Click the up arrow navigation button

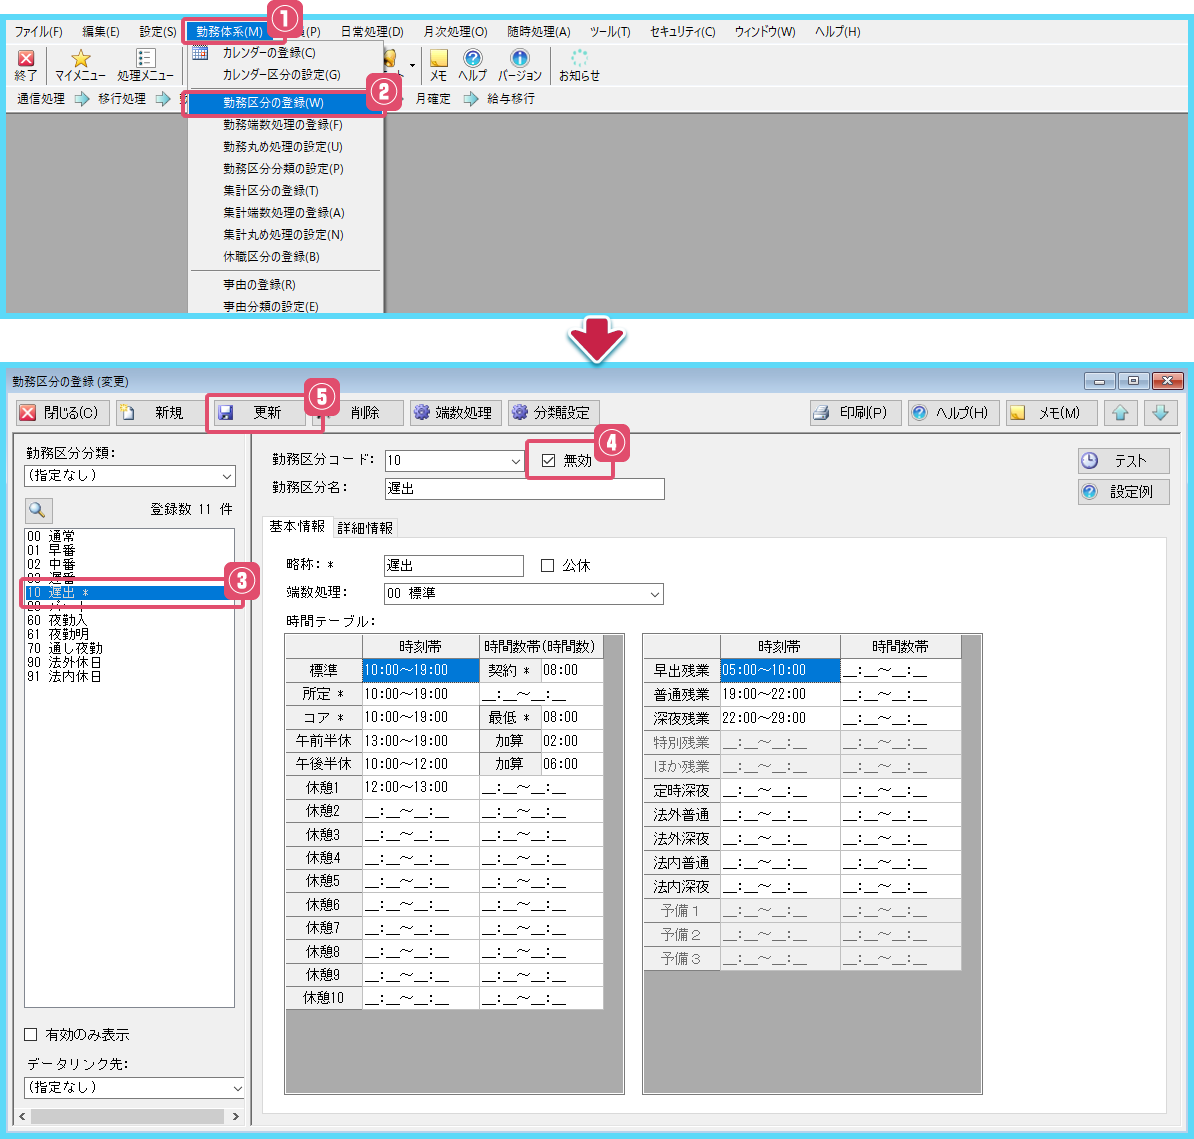[x=1120, y=413]
